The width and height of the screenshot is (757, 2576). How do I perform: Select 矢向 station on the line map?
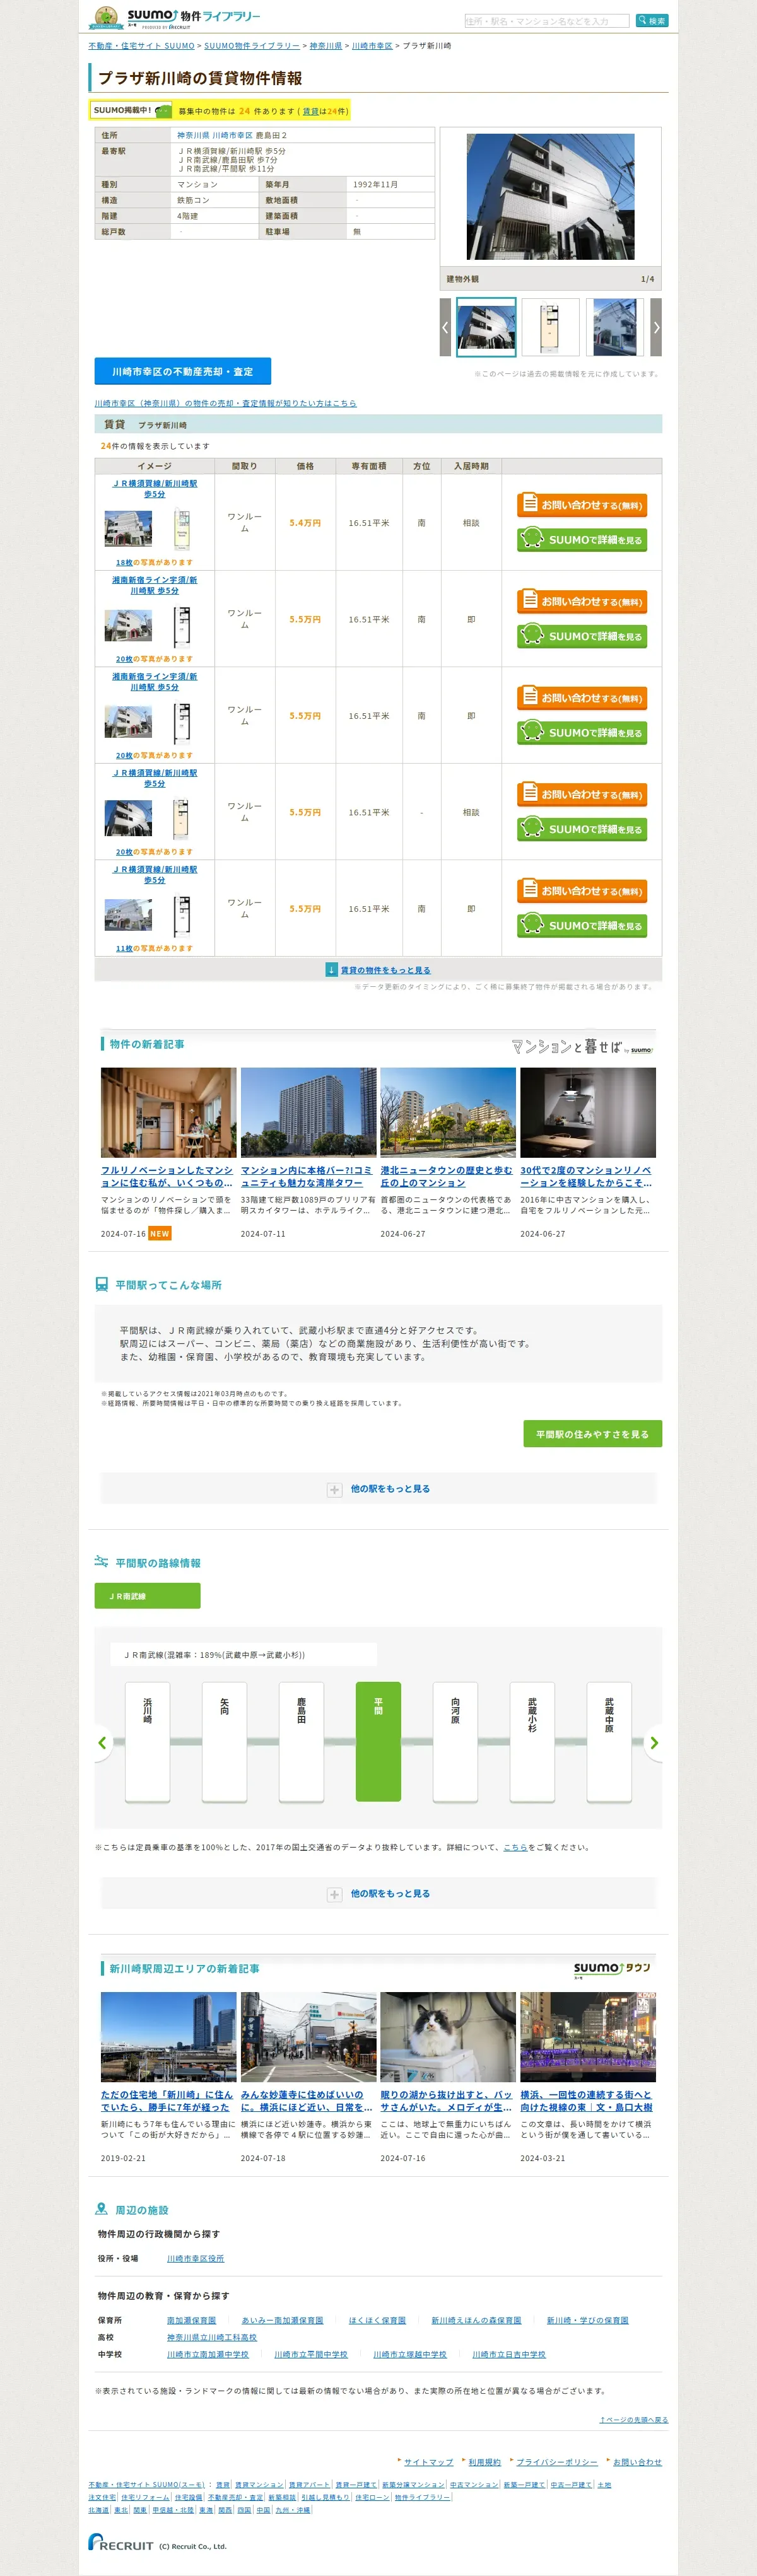[x=224, y=1742]
